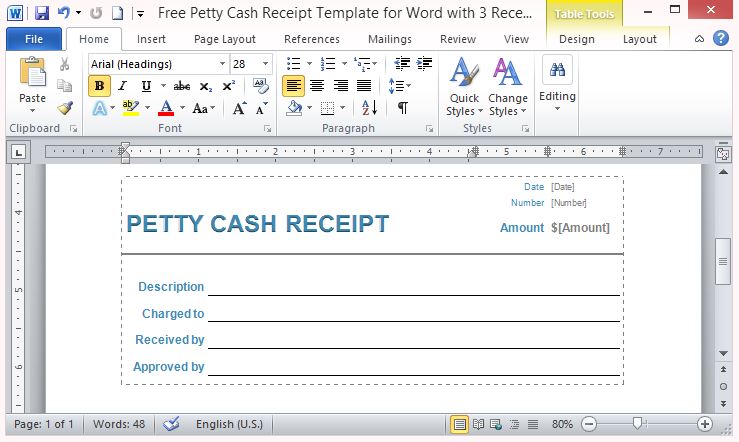Click the Paste clipboard icon
The width and height of the screenshot is (739, 442).
[x=32, y=72]
